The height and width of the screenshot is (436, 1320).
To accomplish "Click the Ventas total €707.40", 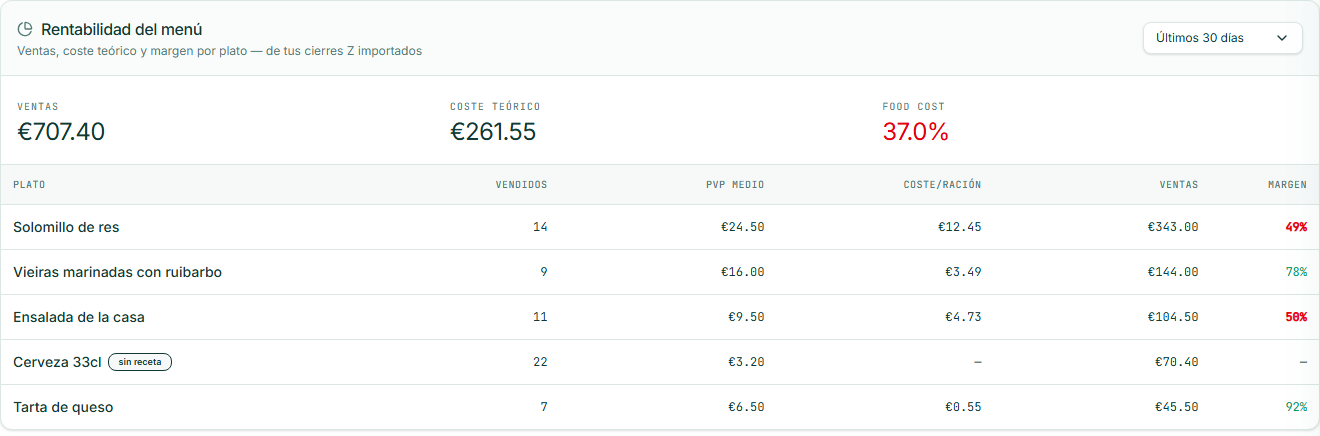I will tap(61, 131).
